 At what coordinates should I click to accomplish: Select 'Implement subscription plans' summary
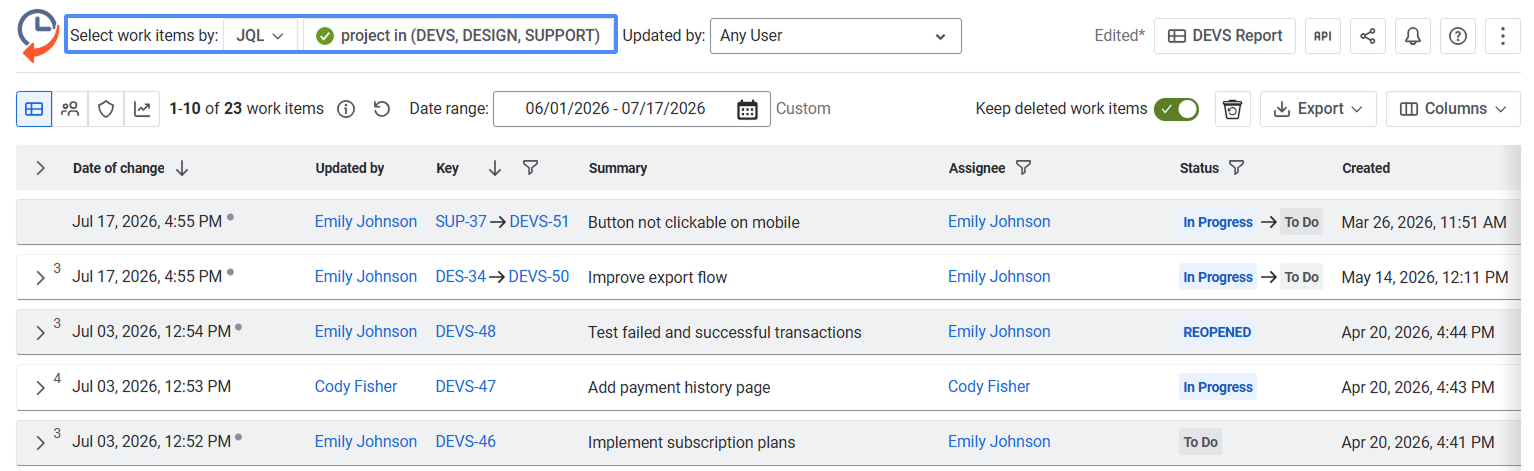pos(692,443)
